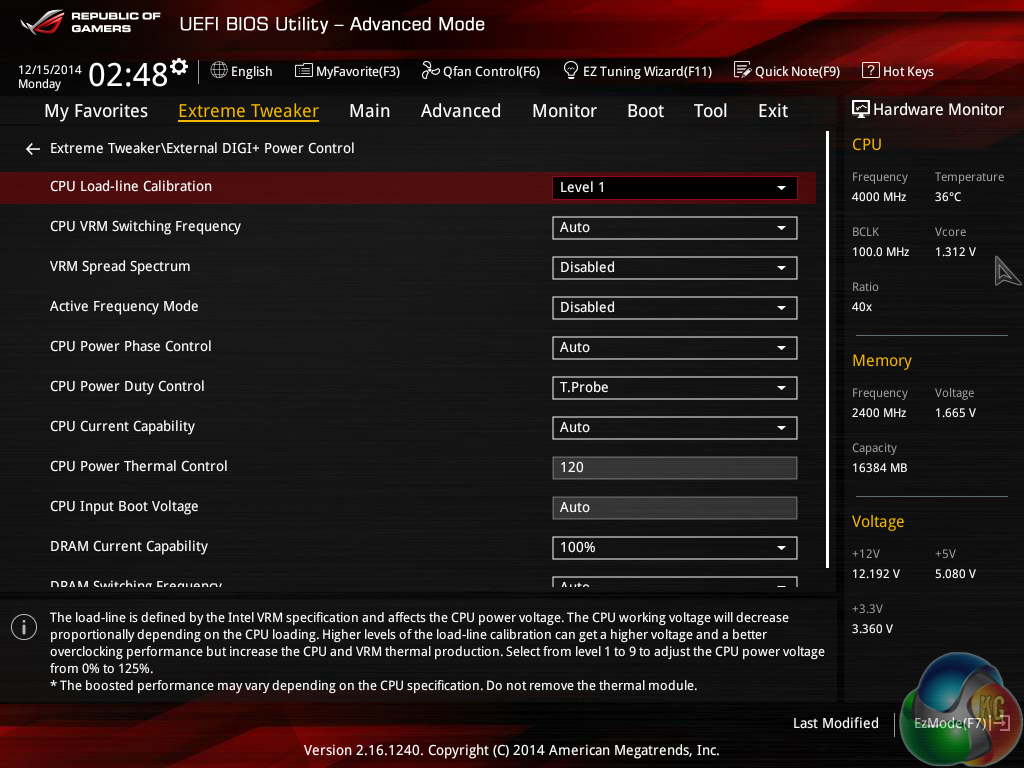Click the 02:48 clock display
This screenshot has width=1024, height=768.
pos(128,74)
